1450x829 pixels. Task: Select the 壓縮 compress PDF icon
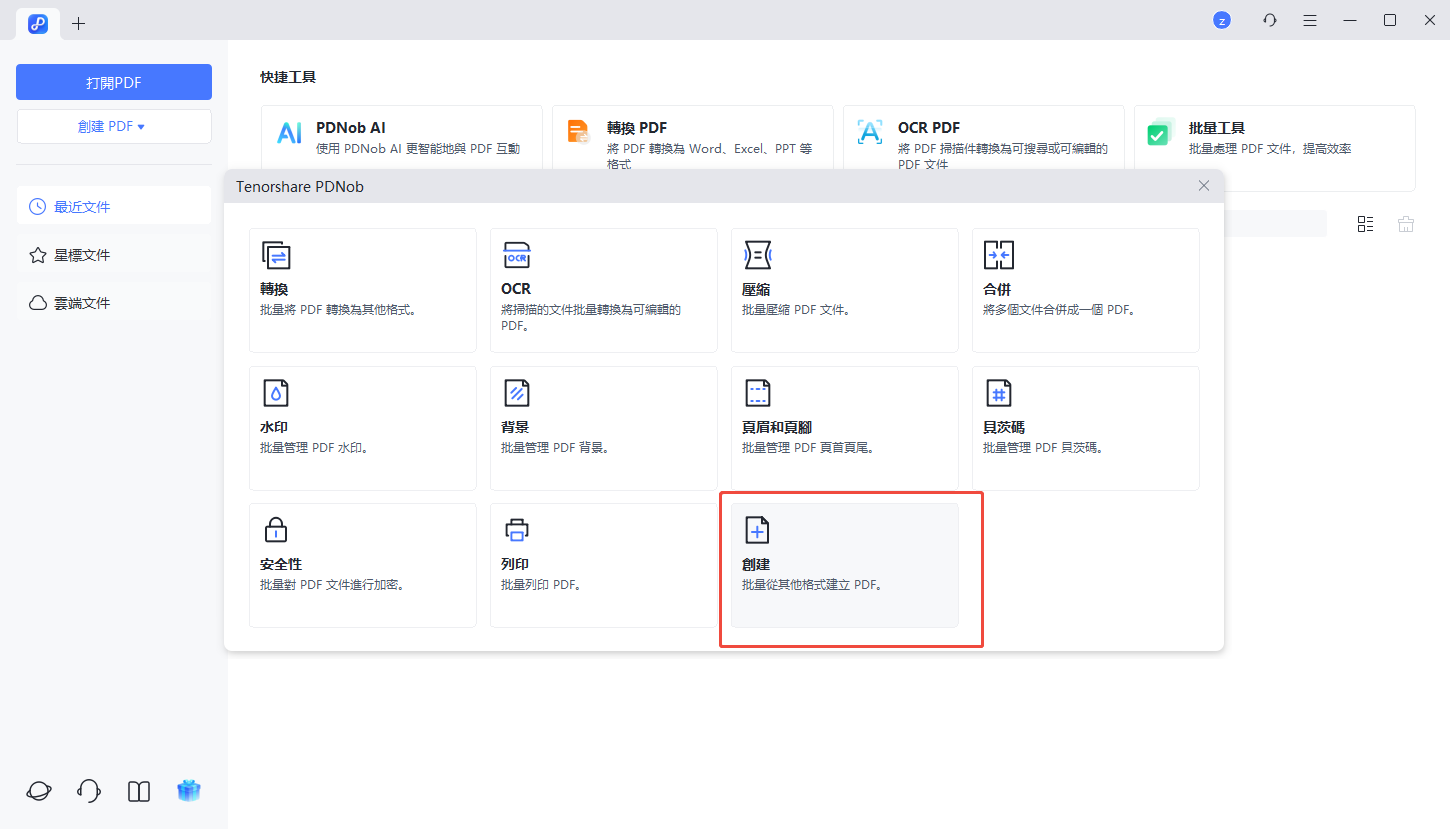[757, 256]
